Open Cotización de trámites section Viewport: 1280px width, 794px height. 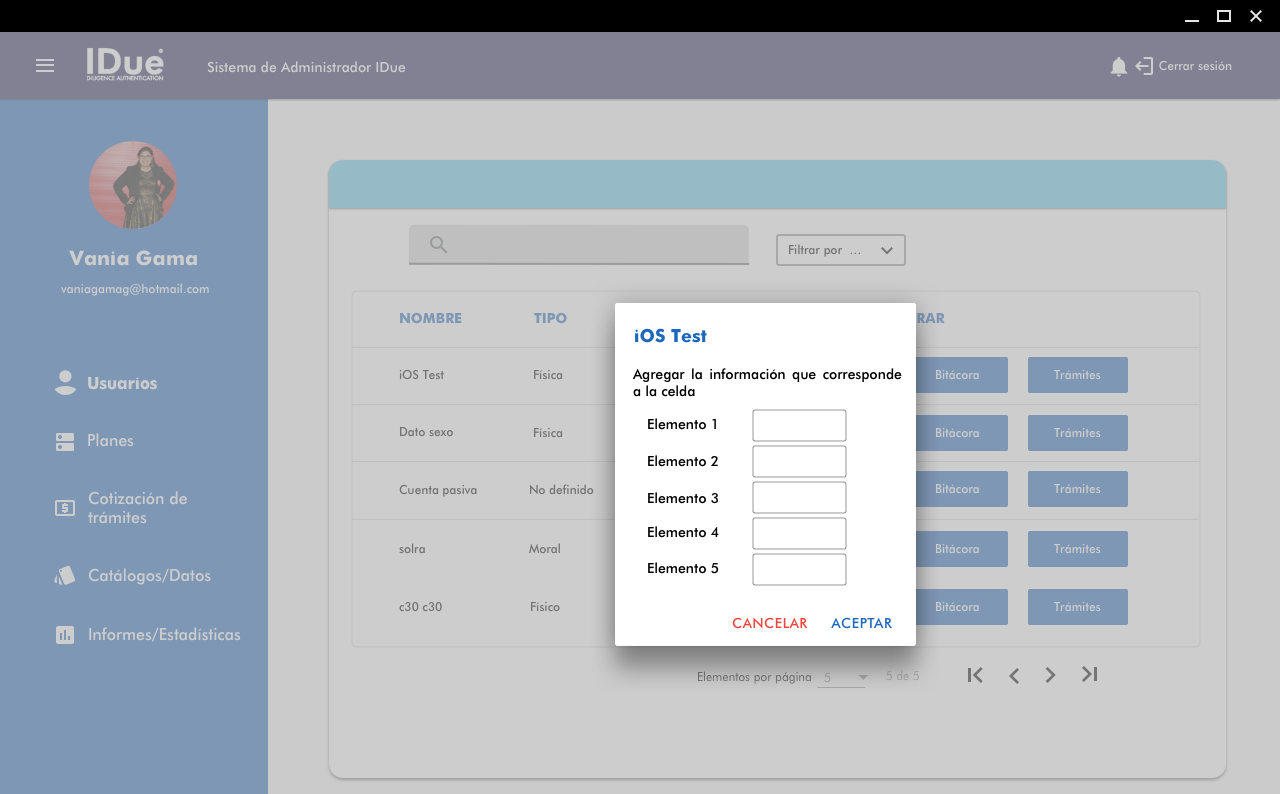137,508
